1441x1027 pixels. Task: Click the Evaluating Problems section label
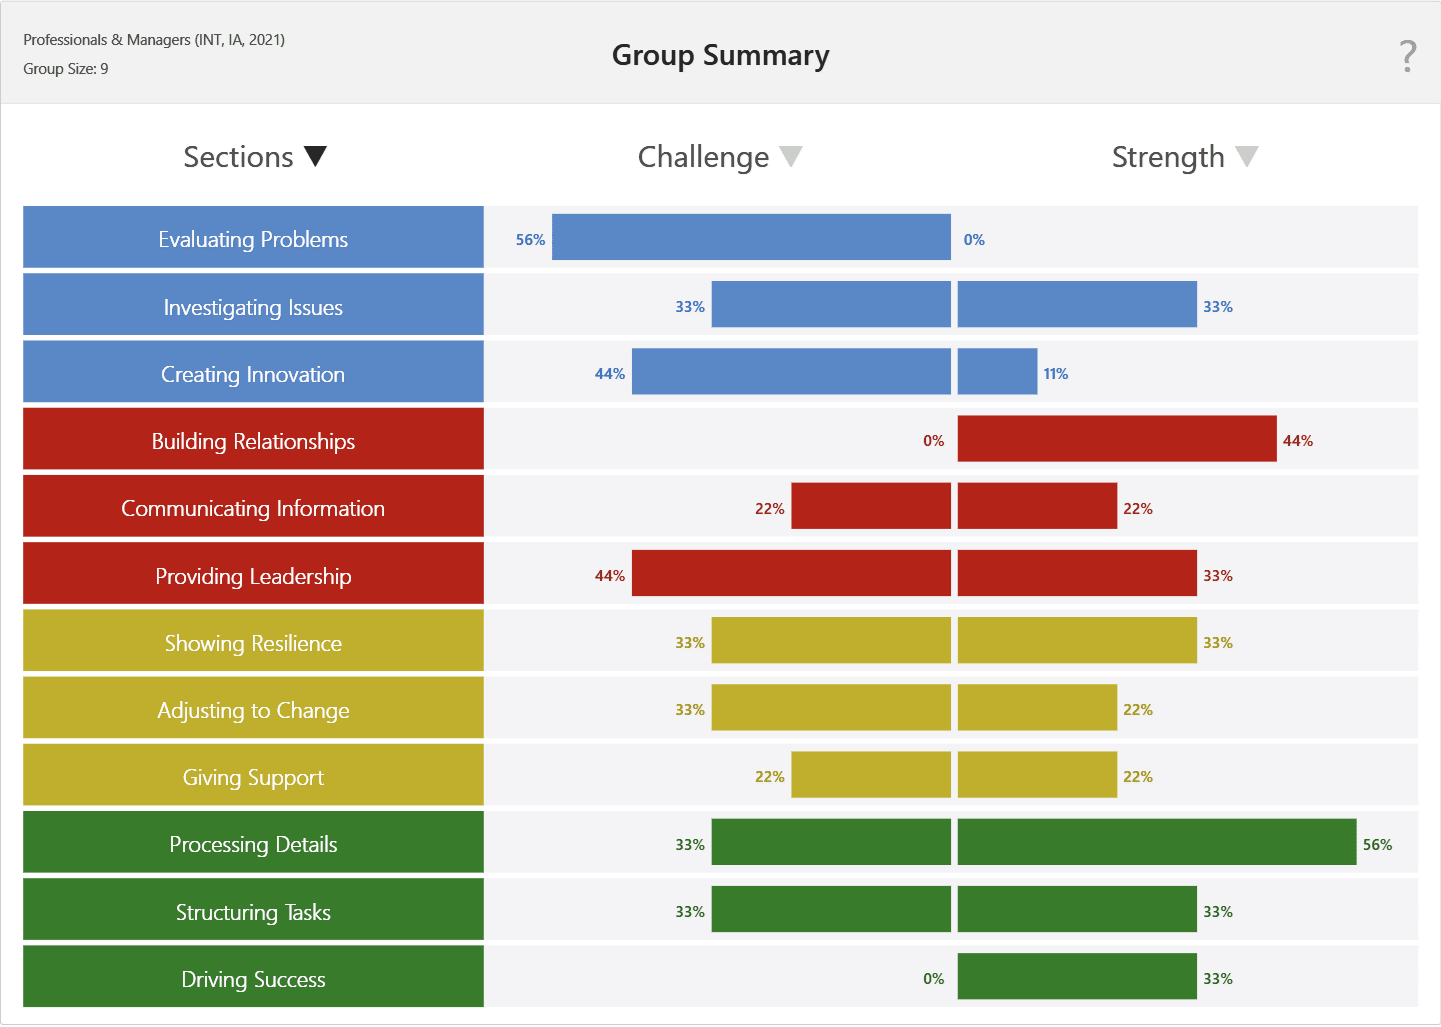point(252,238)
